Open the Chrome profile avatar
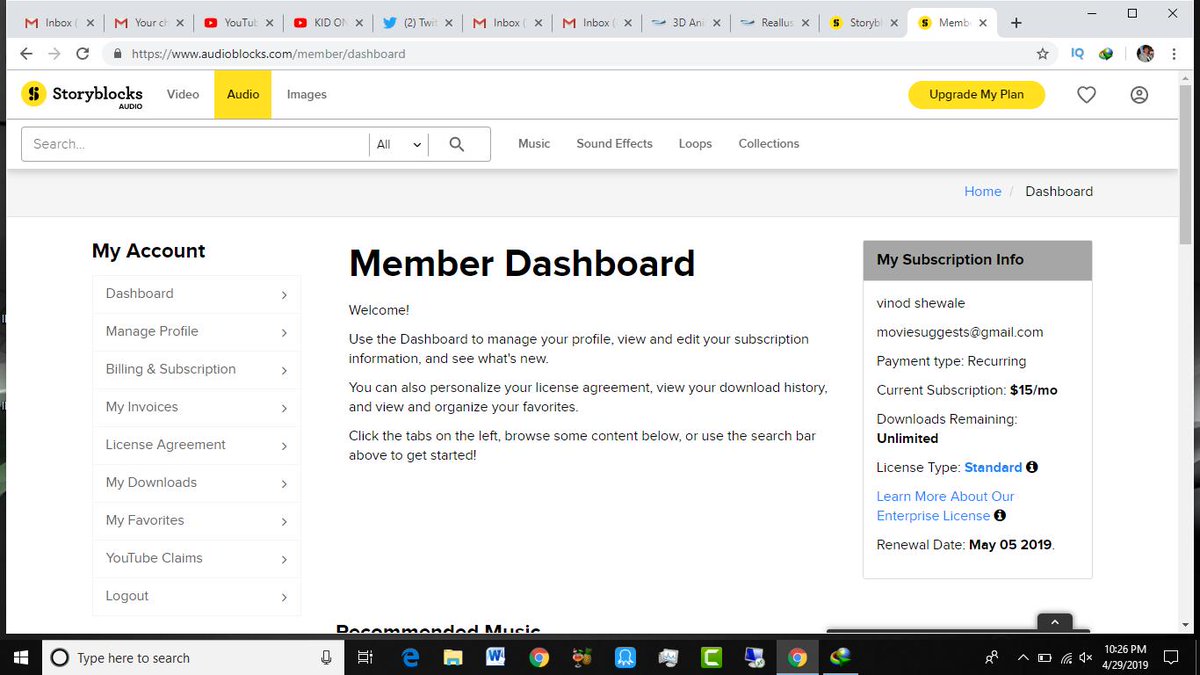This screenshot has height=675, width=1200. (1145, 54)
